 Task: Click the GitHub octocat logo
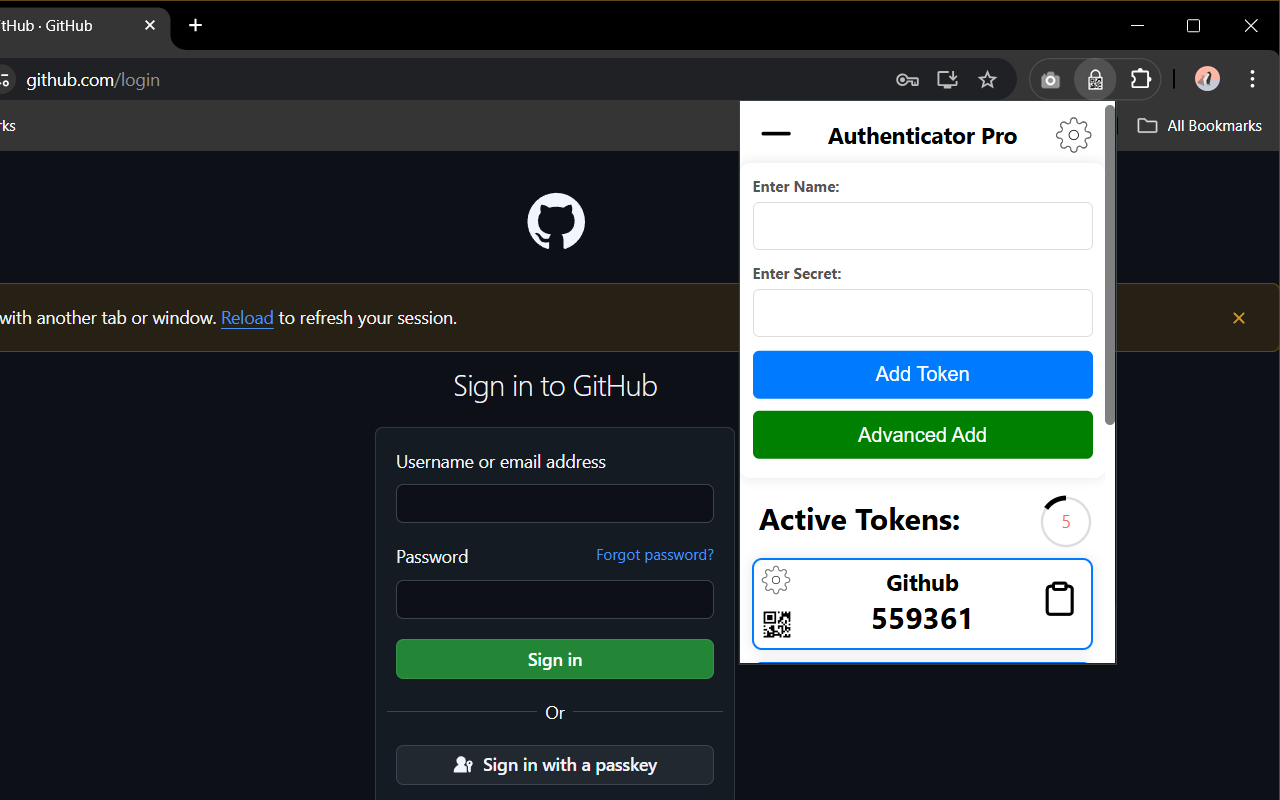[x=555, y=221]
